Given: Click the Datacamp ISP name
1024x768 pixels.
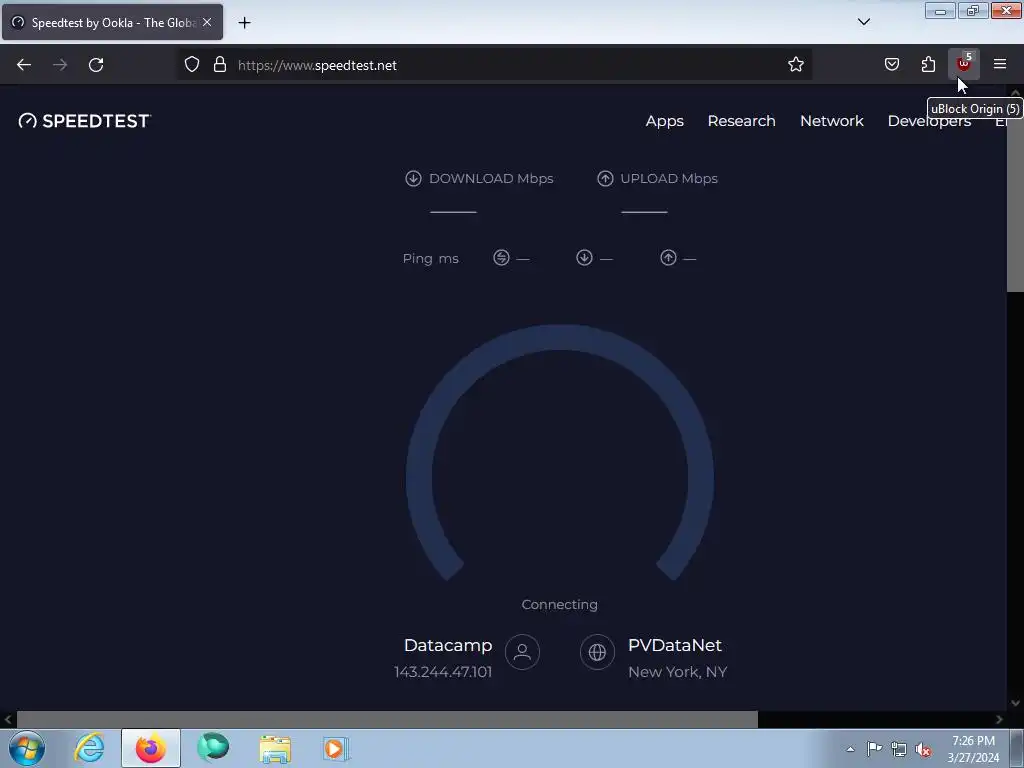Looking at the screenshot, I should pyautogui.click(x=448, y=645).
